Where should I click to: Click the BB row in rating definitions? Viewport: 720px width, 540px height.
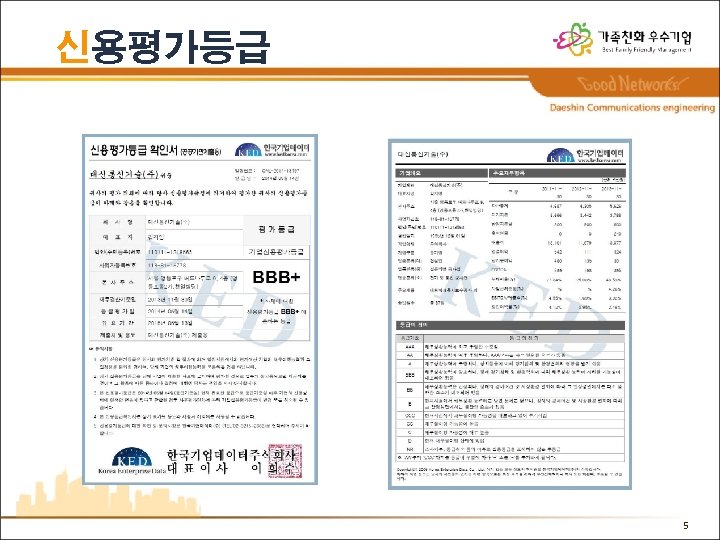pyautogui.click(x=510, y=389)
